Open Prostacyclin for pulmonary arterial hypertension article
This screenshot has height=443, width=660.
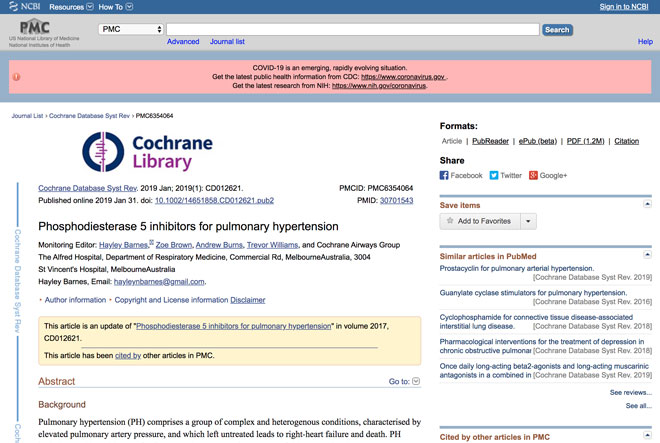[x=517, y=268]
